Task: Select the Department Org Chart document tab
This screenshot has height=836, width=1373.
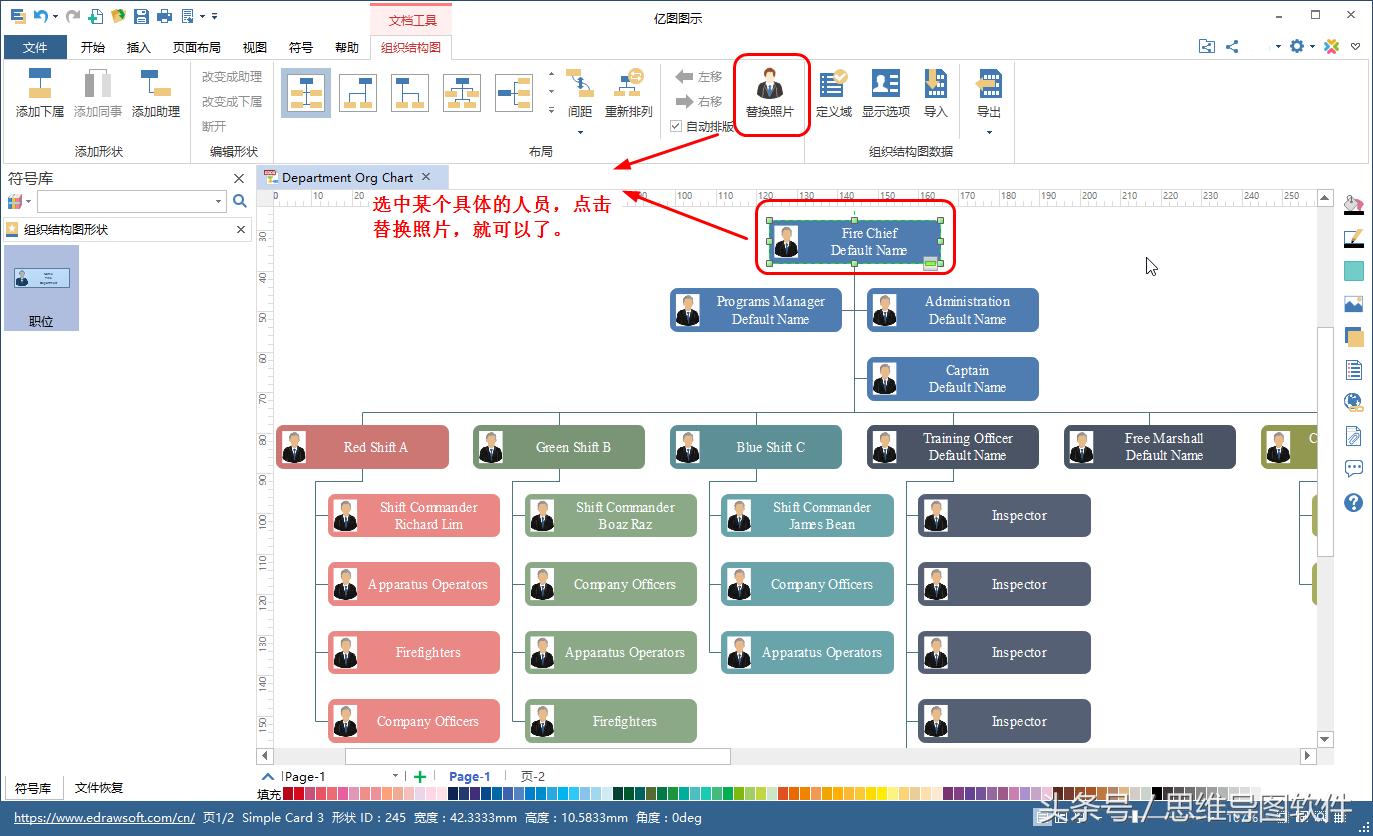Action: (x=348, y=177)
